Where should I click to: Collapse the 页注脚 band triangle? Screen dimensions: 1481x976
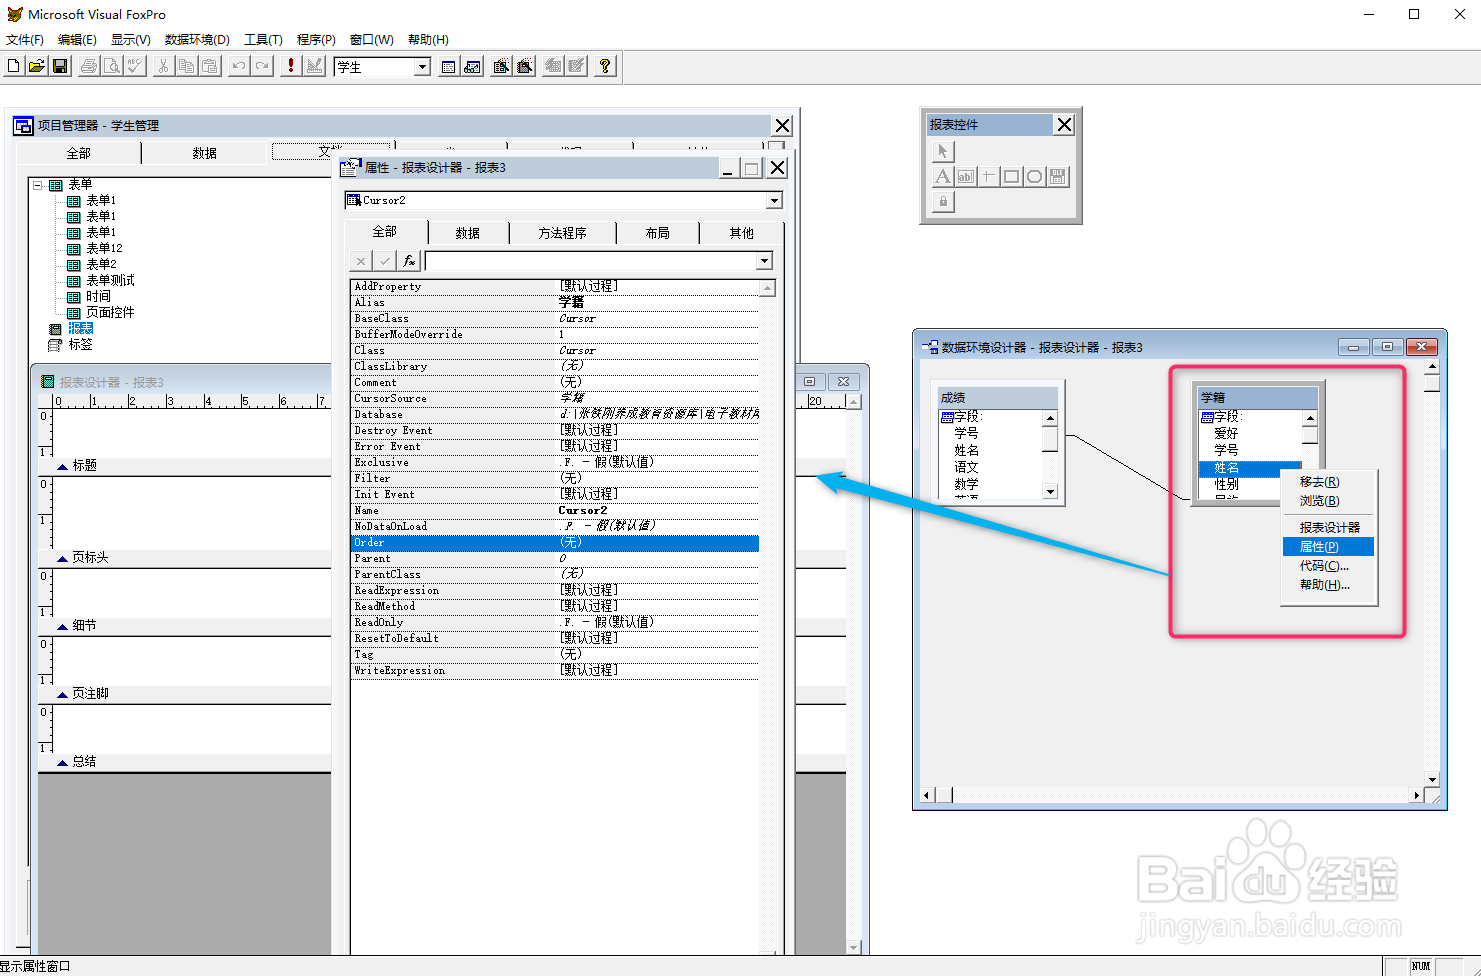[62, 695]
